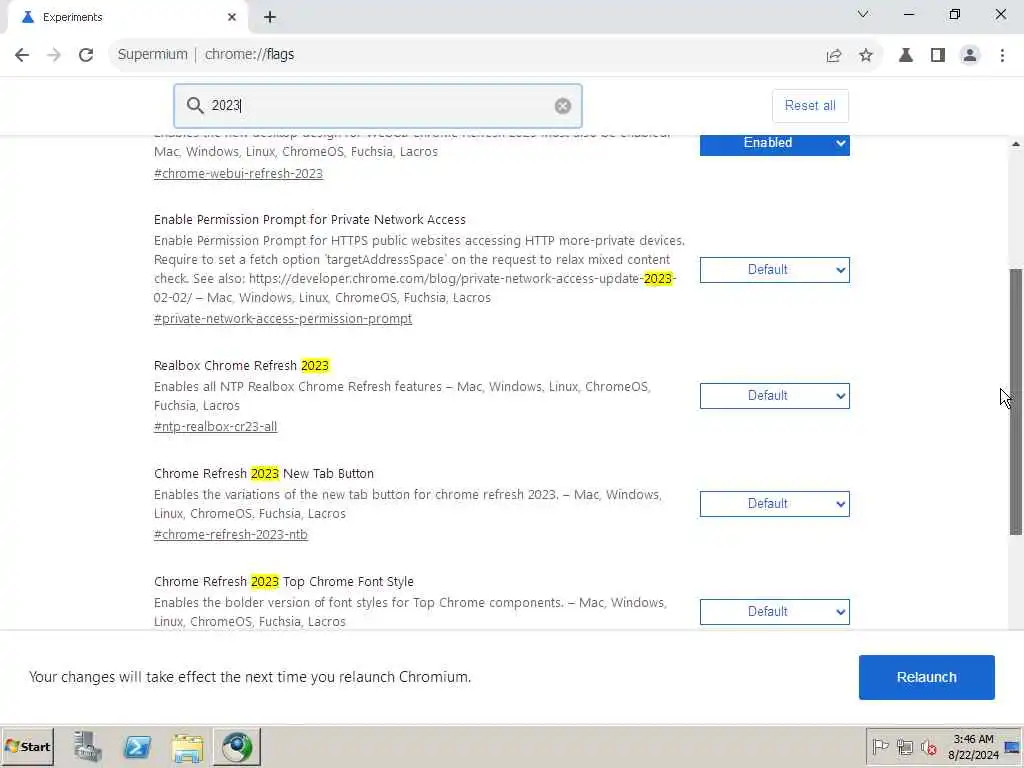Click the page vertical scrollbar thumb
The image size is (1024, 768).
[x=1016, y=402]
